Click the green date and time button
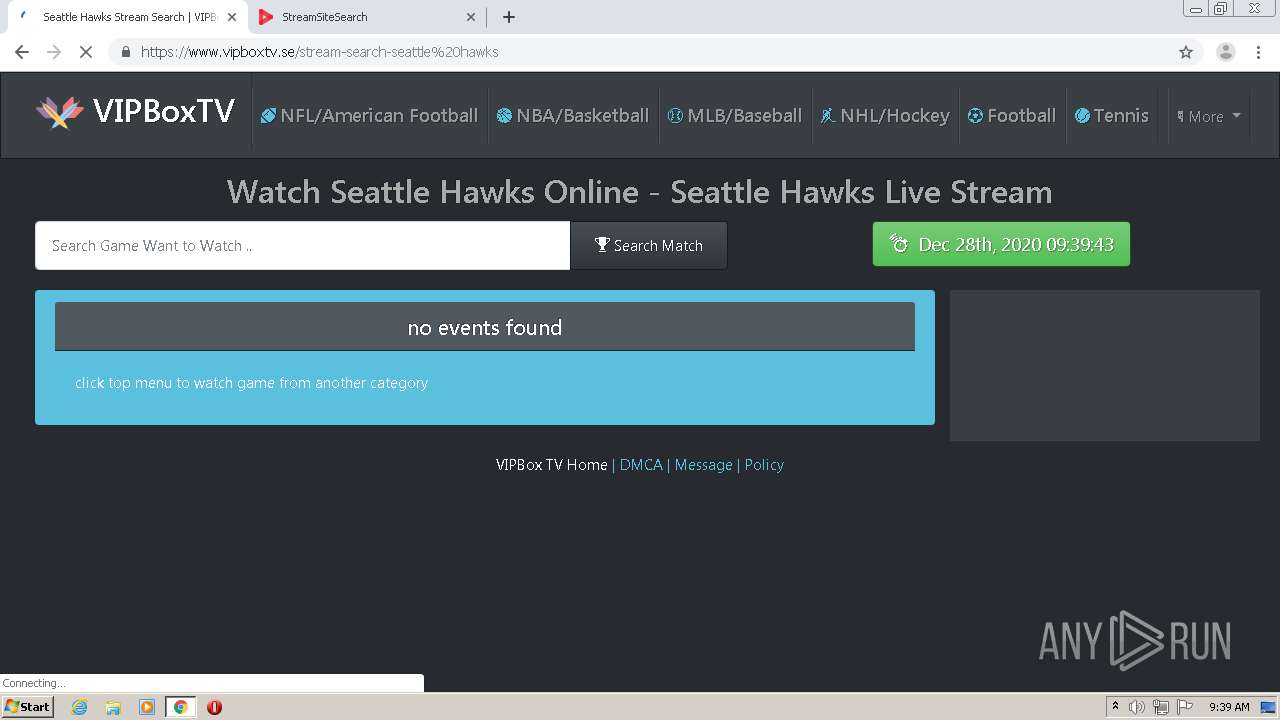 tap(1001, 244)
